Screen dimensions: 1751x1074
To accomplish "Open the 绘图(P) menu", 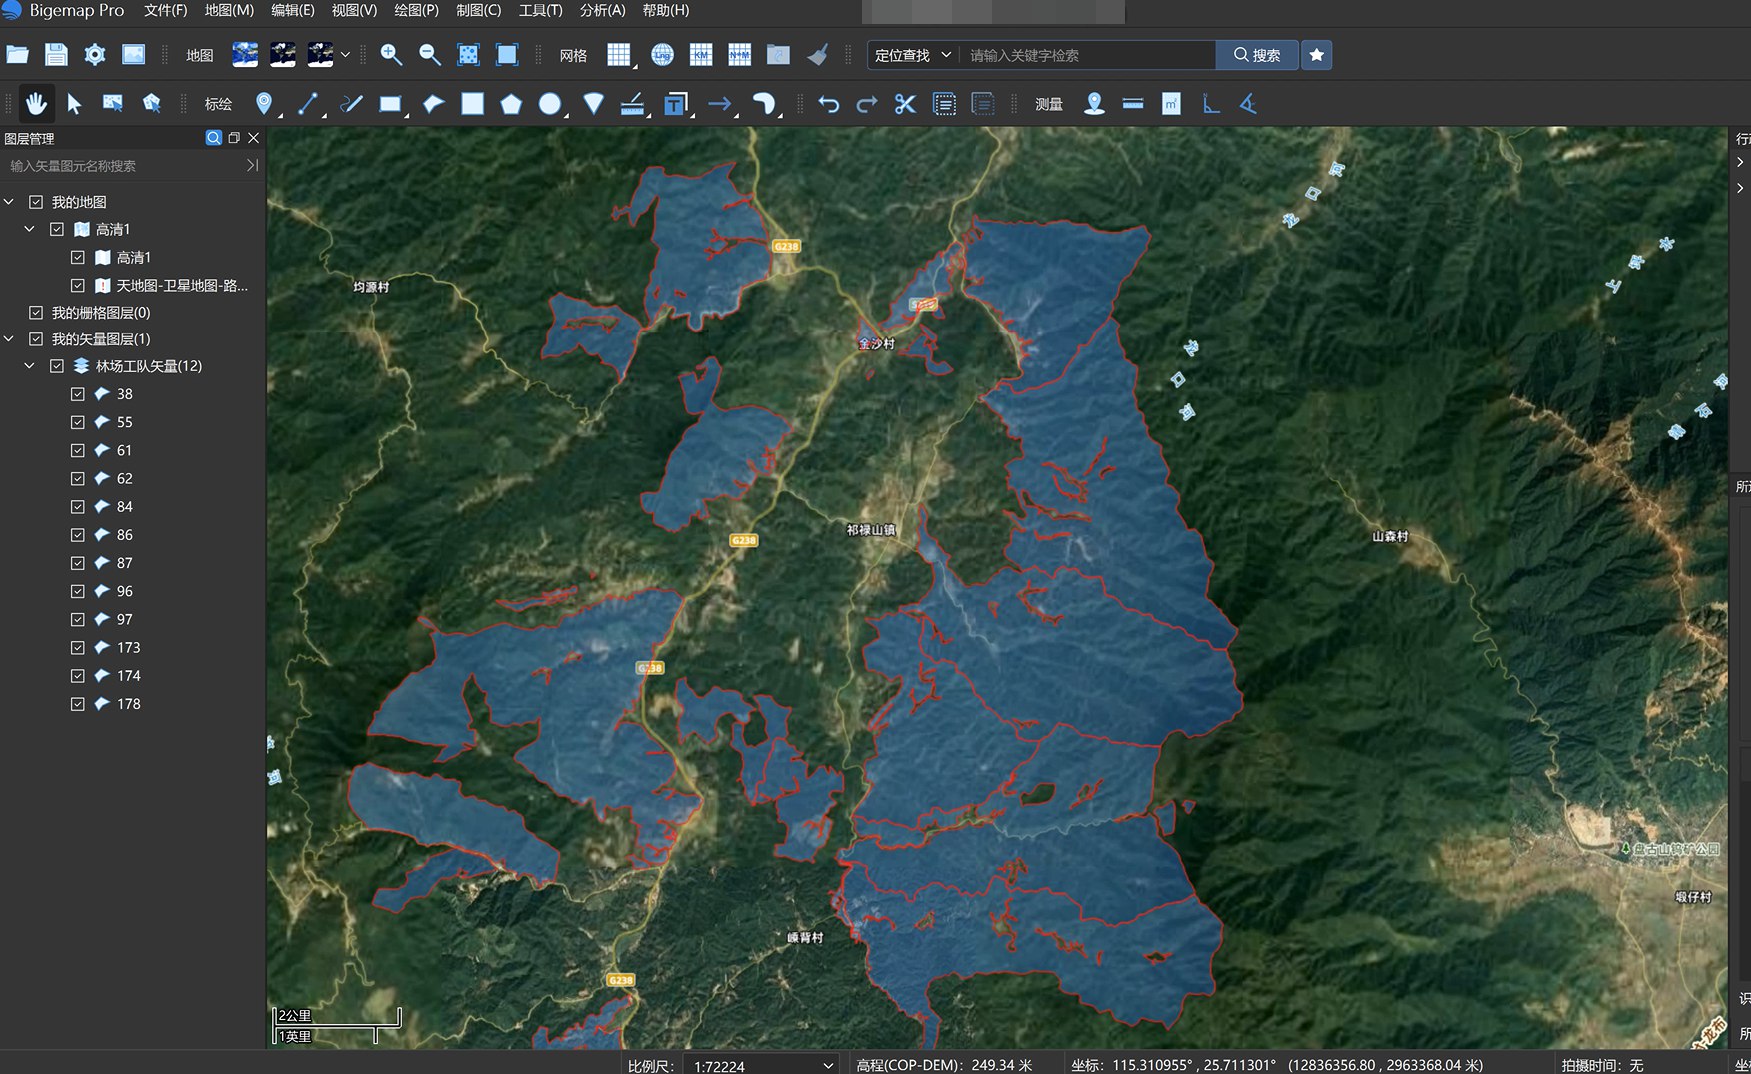I will (x=416, y=10).
